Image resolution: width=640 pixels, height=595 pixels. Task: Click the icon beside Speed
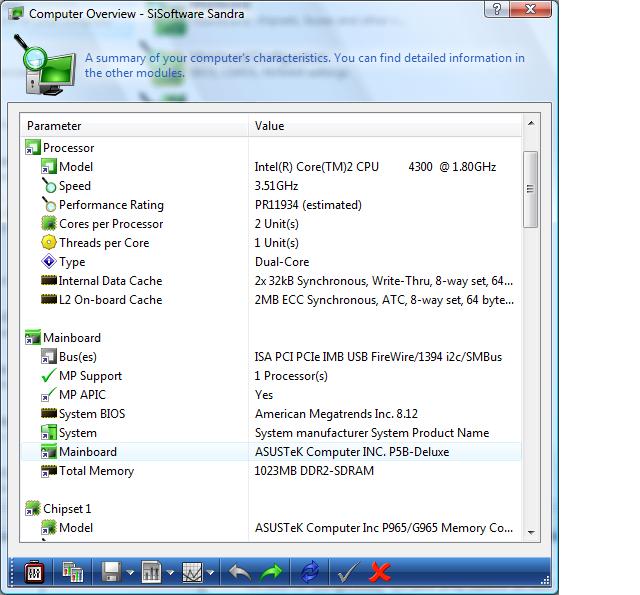coord(49,186)
